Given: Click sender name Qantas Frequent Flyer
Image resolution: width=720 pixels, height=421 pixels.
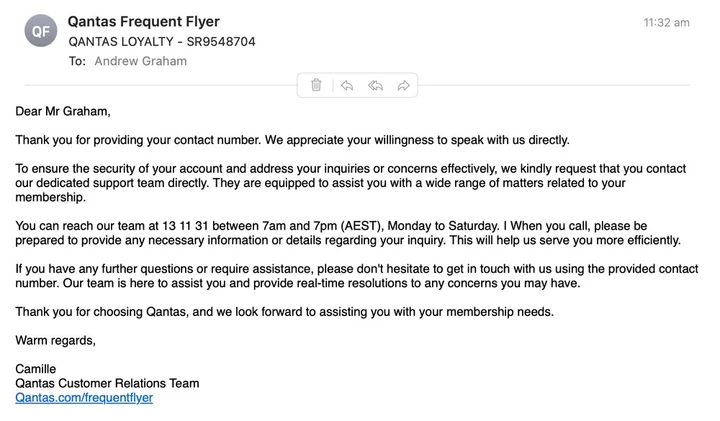Looking at the screenshot, I should (x=143, y=21).
